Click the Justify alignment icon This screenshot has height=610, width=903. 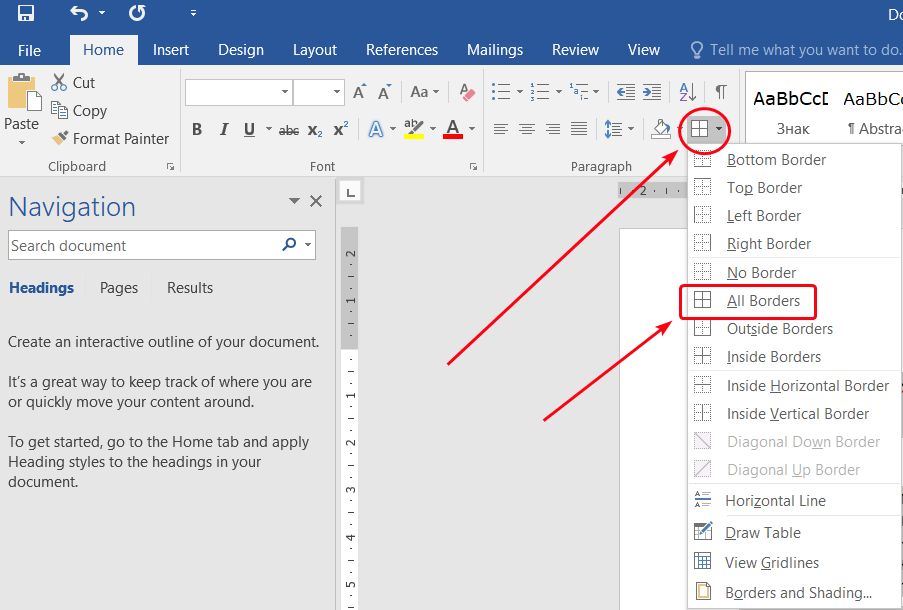[579, 129]
